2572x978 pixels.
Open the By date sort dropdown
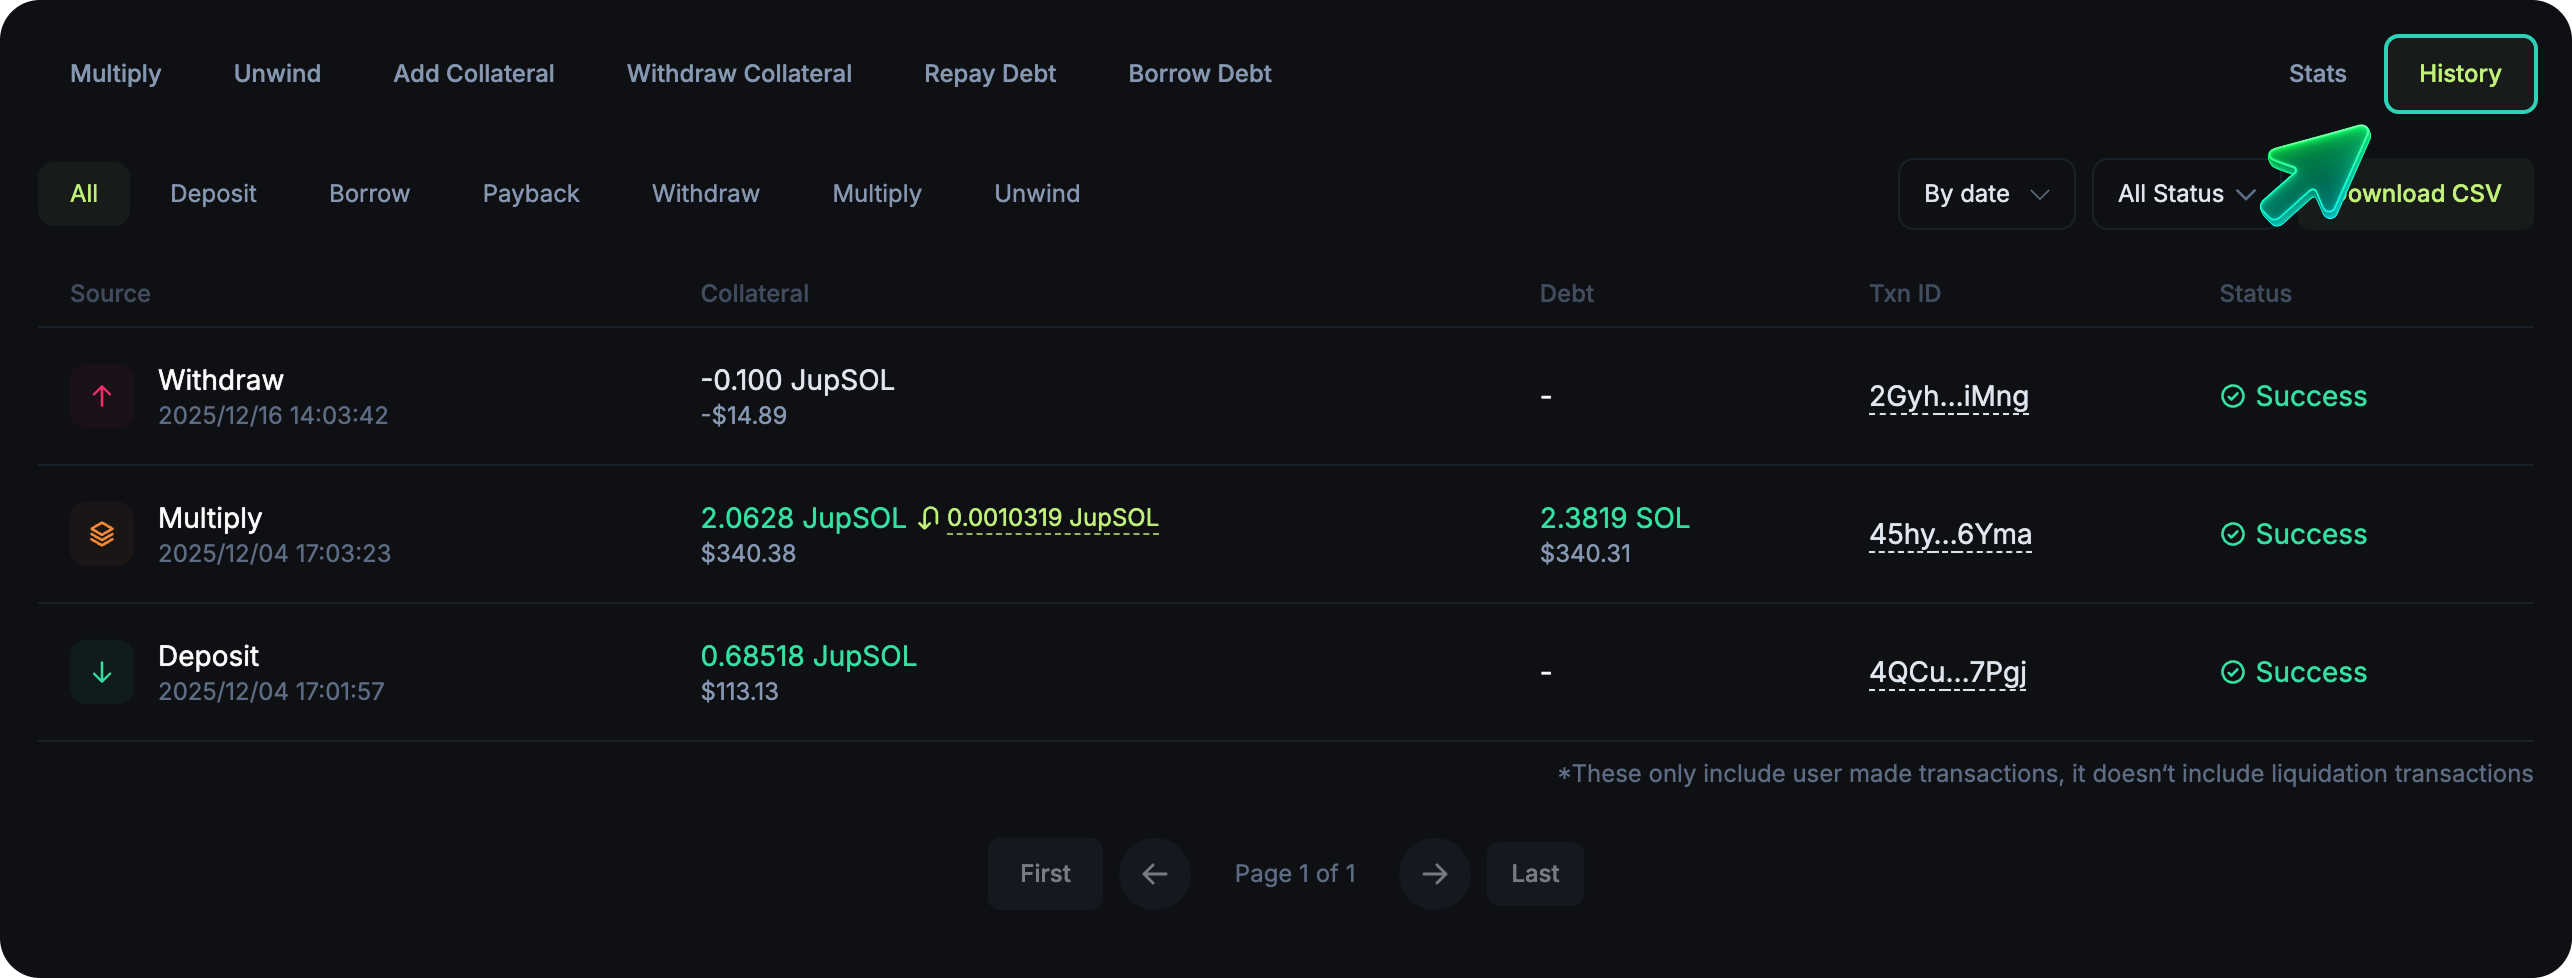(1986, 194)
